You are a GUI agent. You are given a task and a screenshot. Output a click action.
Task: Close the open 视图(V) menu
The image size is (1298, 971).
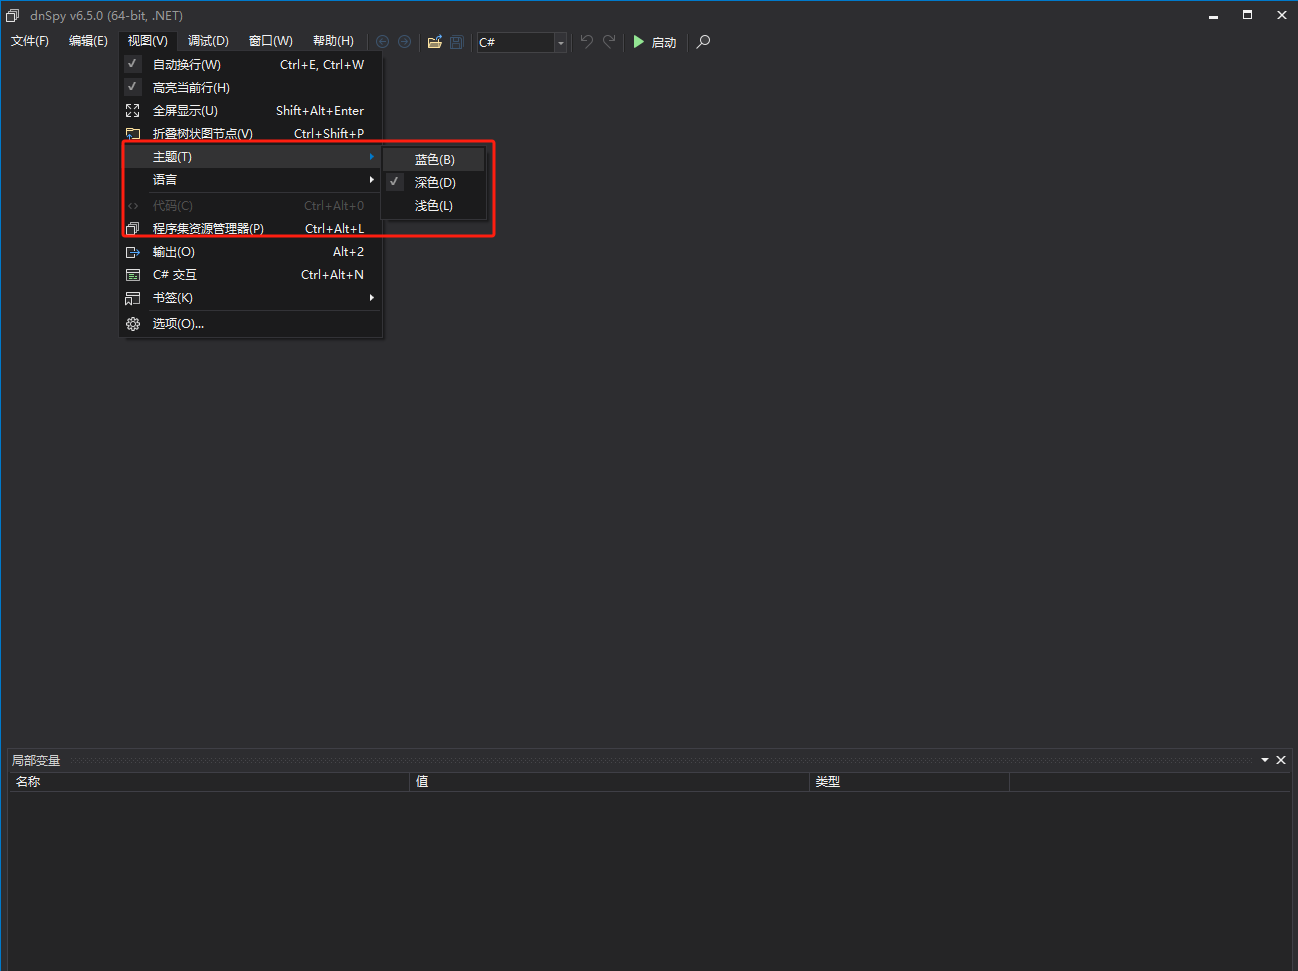tap(148, 41)
